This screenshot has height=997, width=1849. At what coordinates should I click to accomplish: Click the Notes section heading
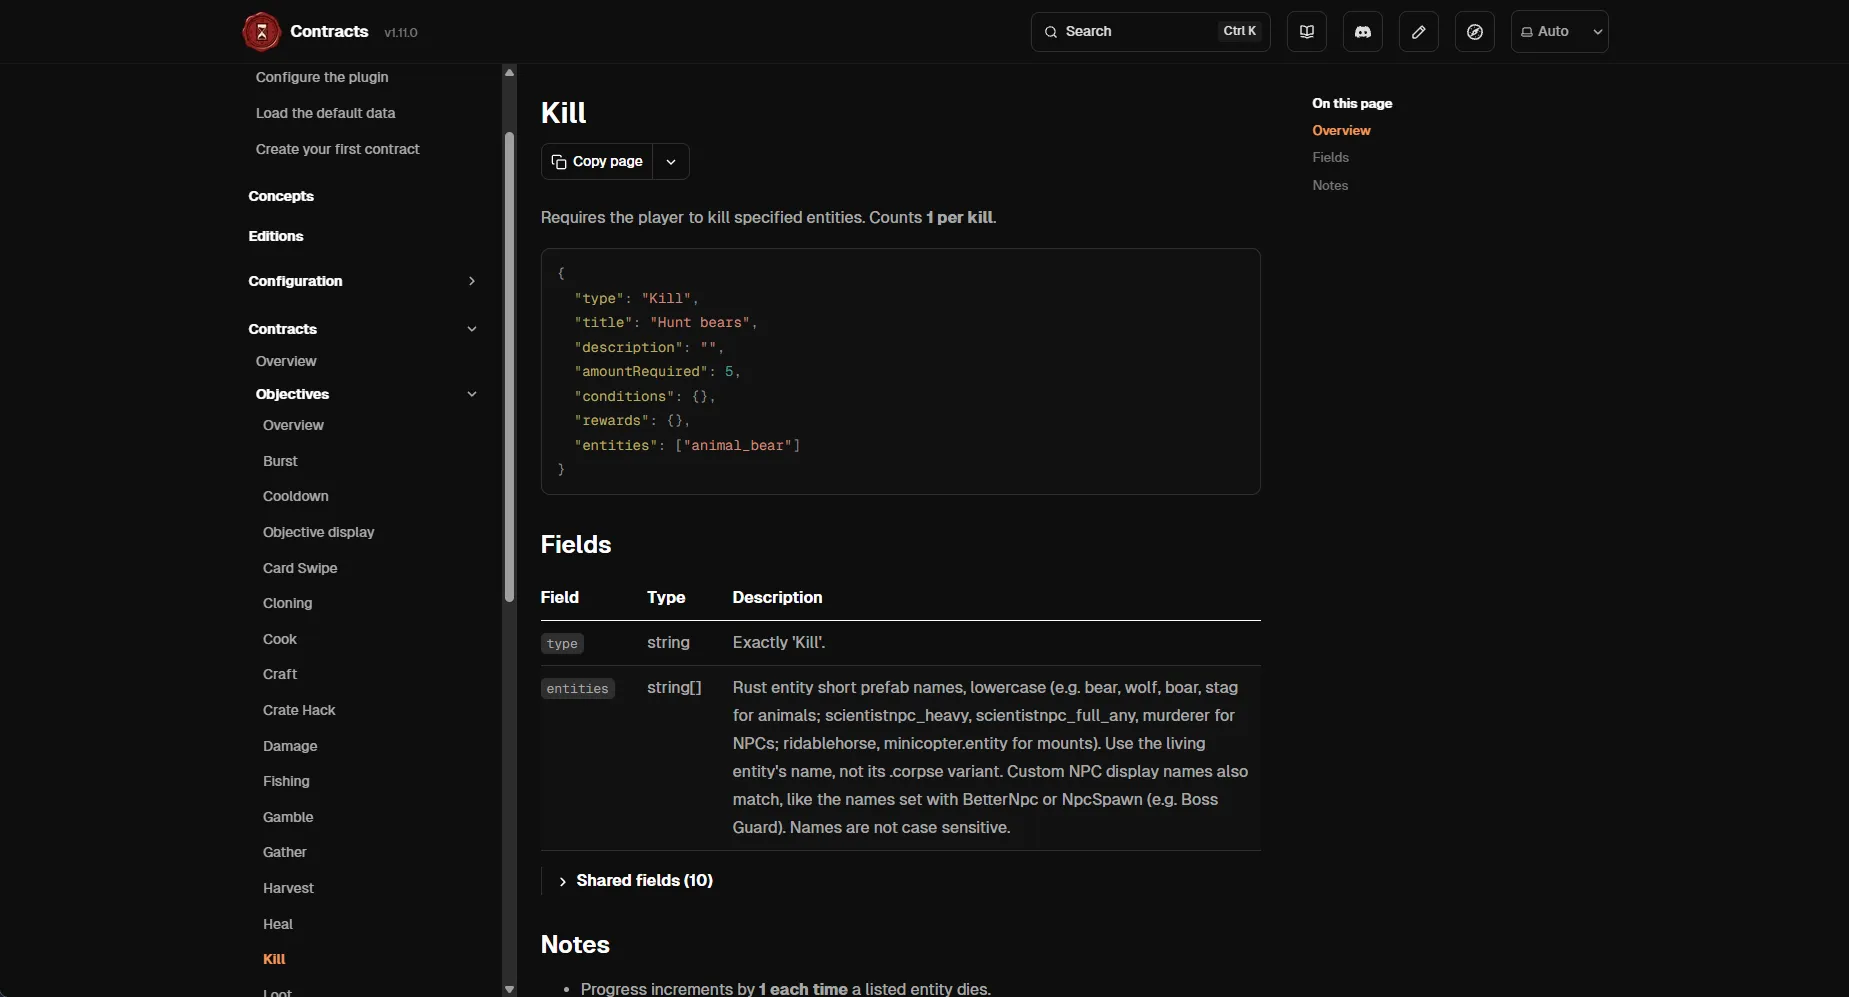click(575, 945)
